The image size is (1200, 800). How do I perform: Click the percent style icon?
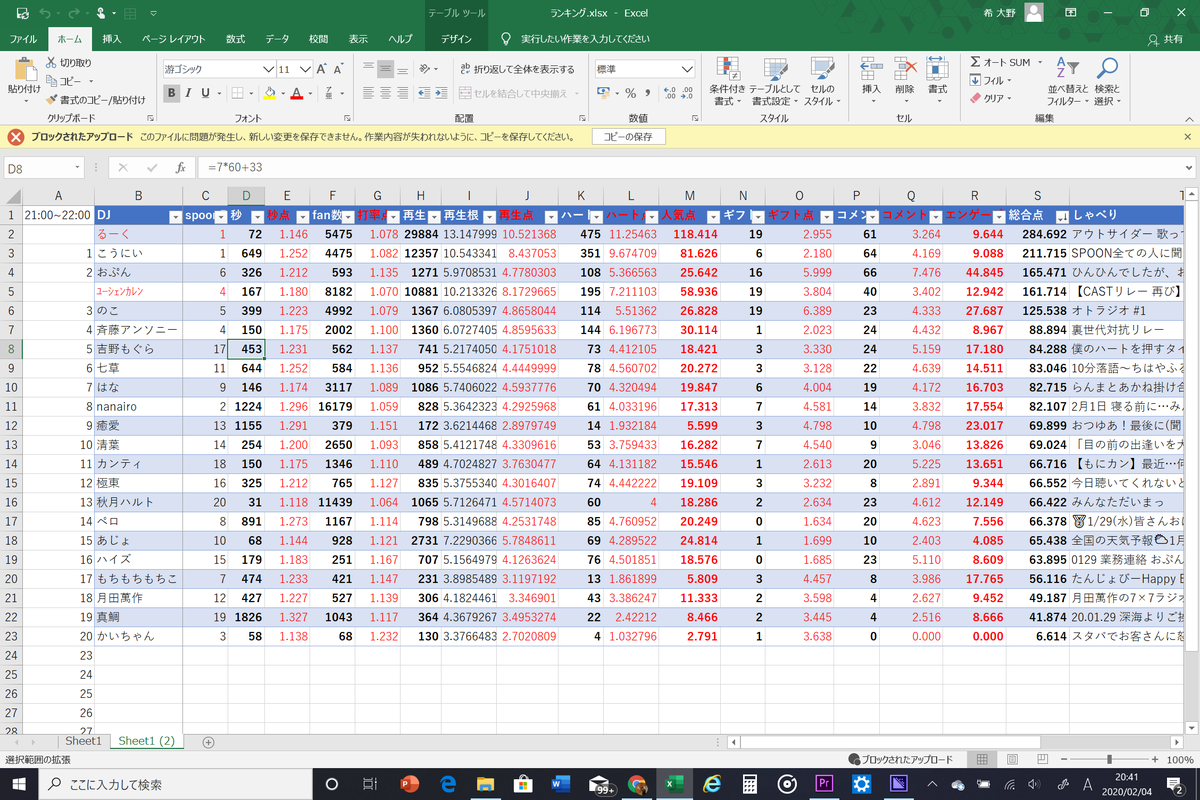[x=630, y=93]
